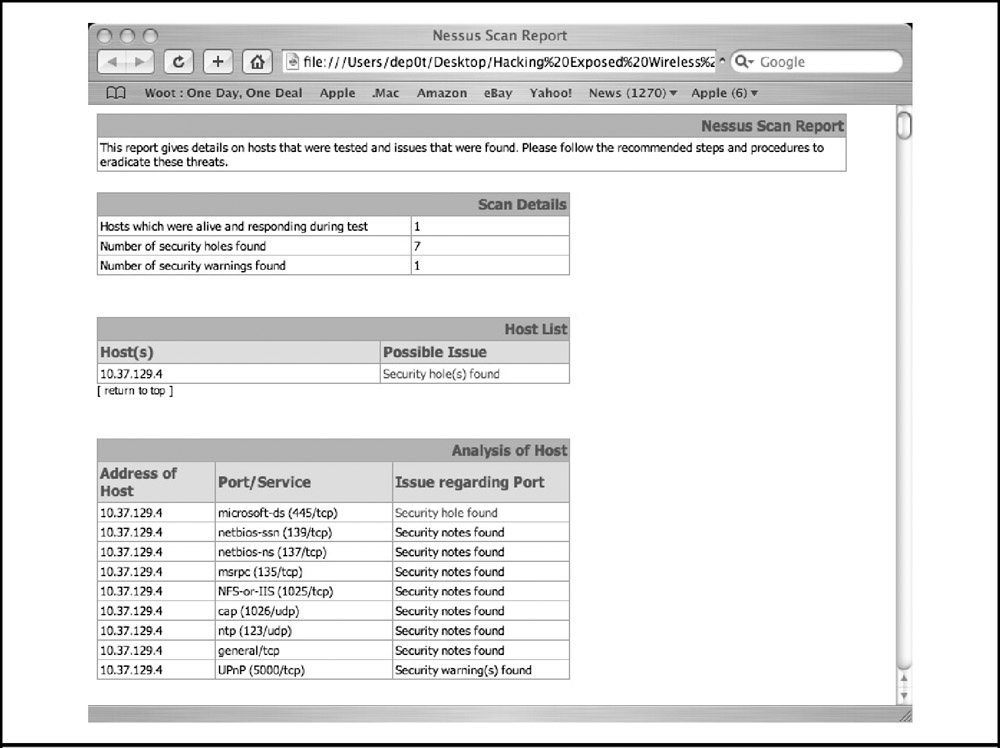Open the Amazon bookmark
This screenshot has height=748, width=1000.
coord(442,93)
